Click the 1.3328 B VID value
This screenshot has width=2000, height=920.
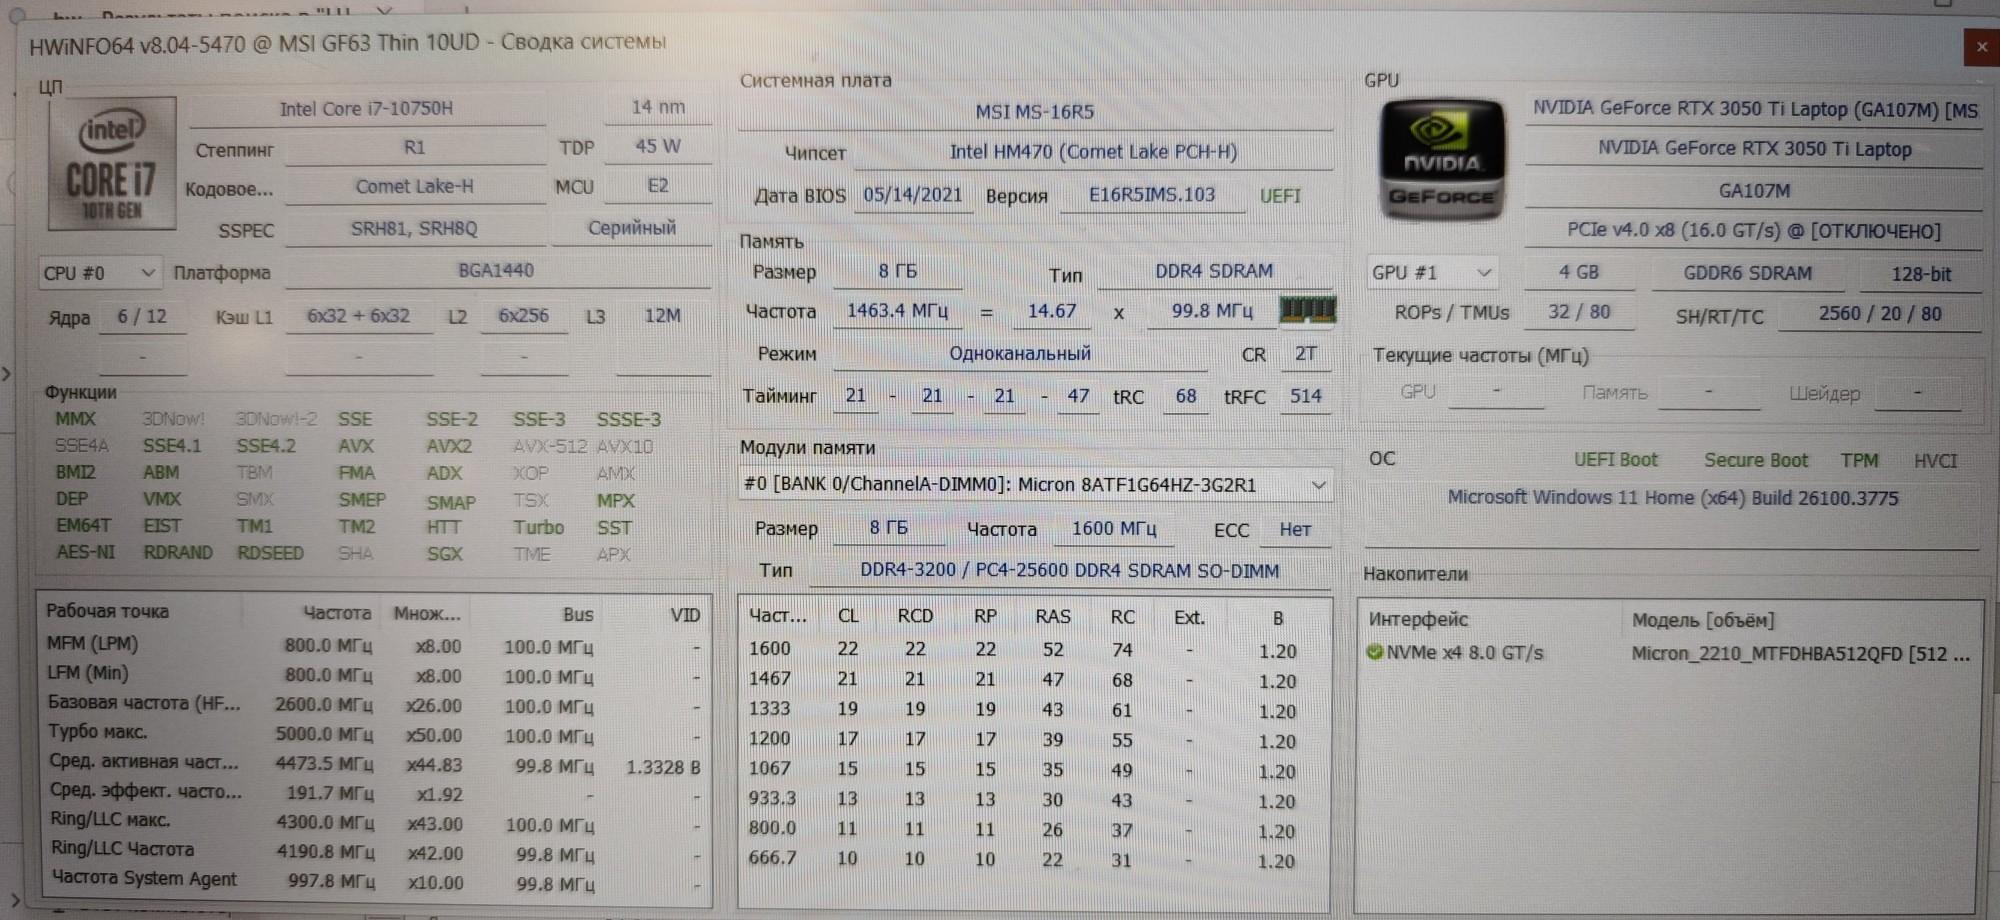pyautogui.click(x=663, y=767)
